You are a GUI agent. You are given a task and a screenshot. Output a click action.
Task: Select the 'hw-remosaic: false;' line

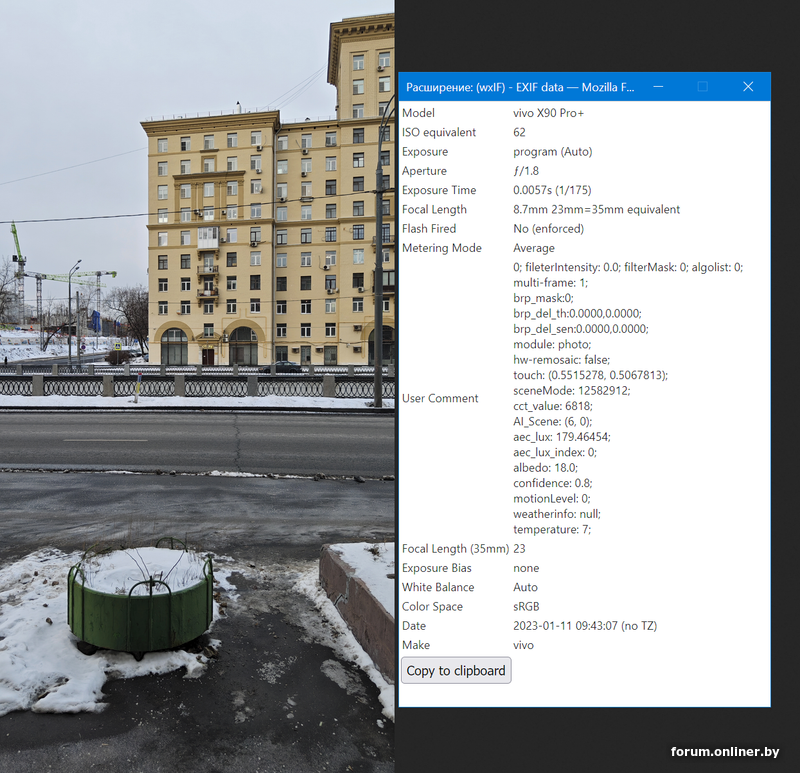click(562, 360)
